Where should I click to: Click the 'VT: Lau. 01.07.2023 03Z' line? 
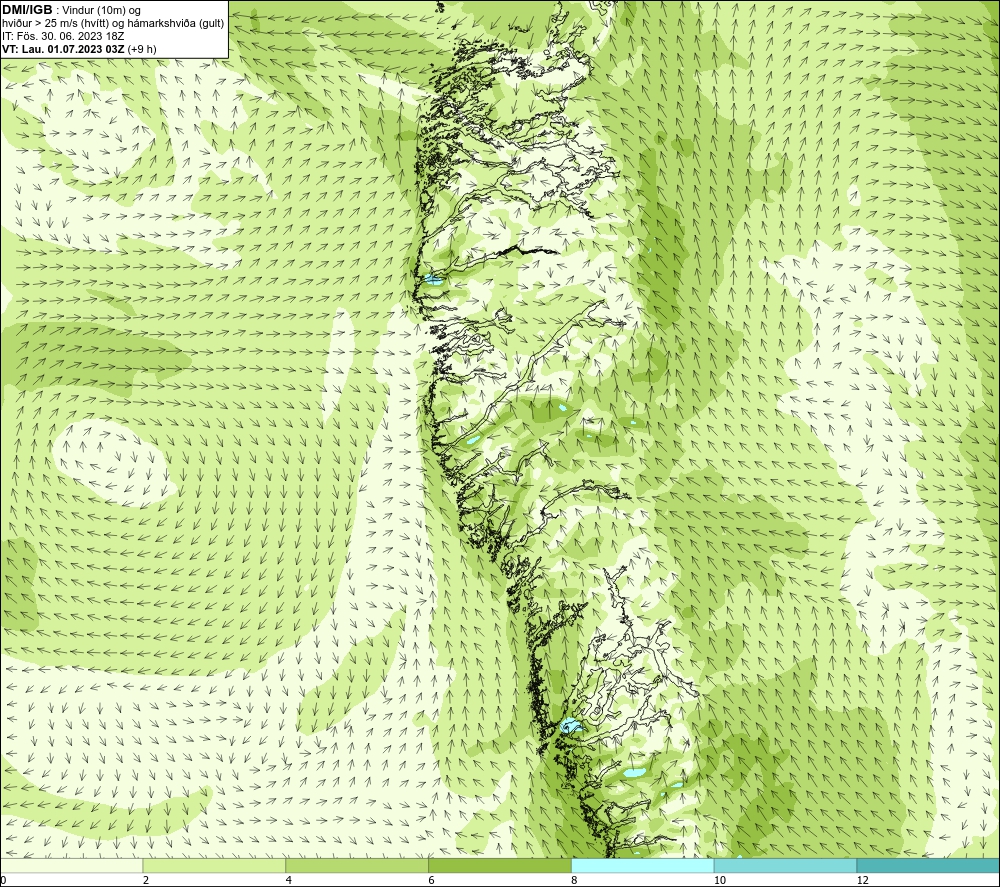(x=79, y=49)
